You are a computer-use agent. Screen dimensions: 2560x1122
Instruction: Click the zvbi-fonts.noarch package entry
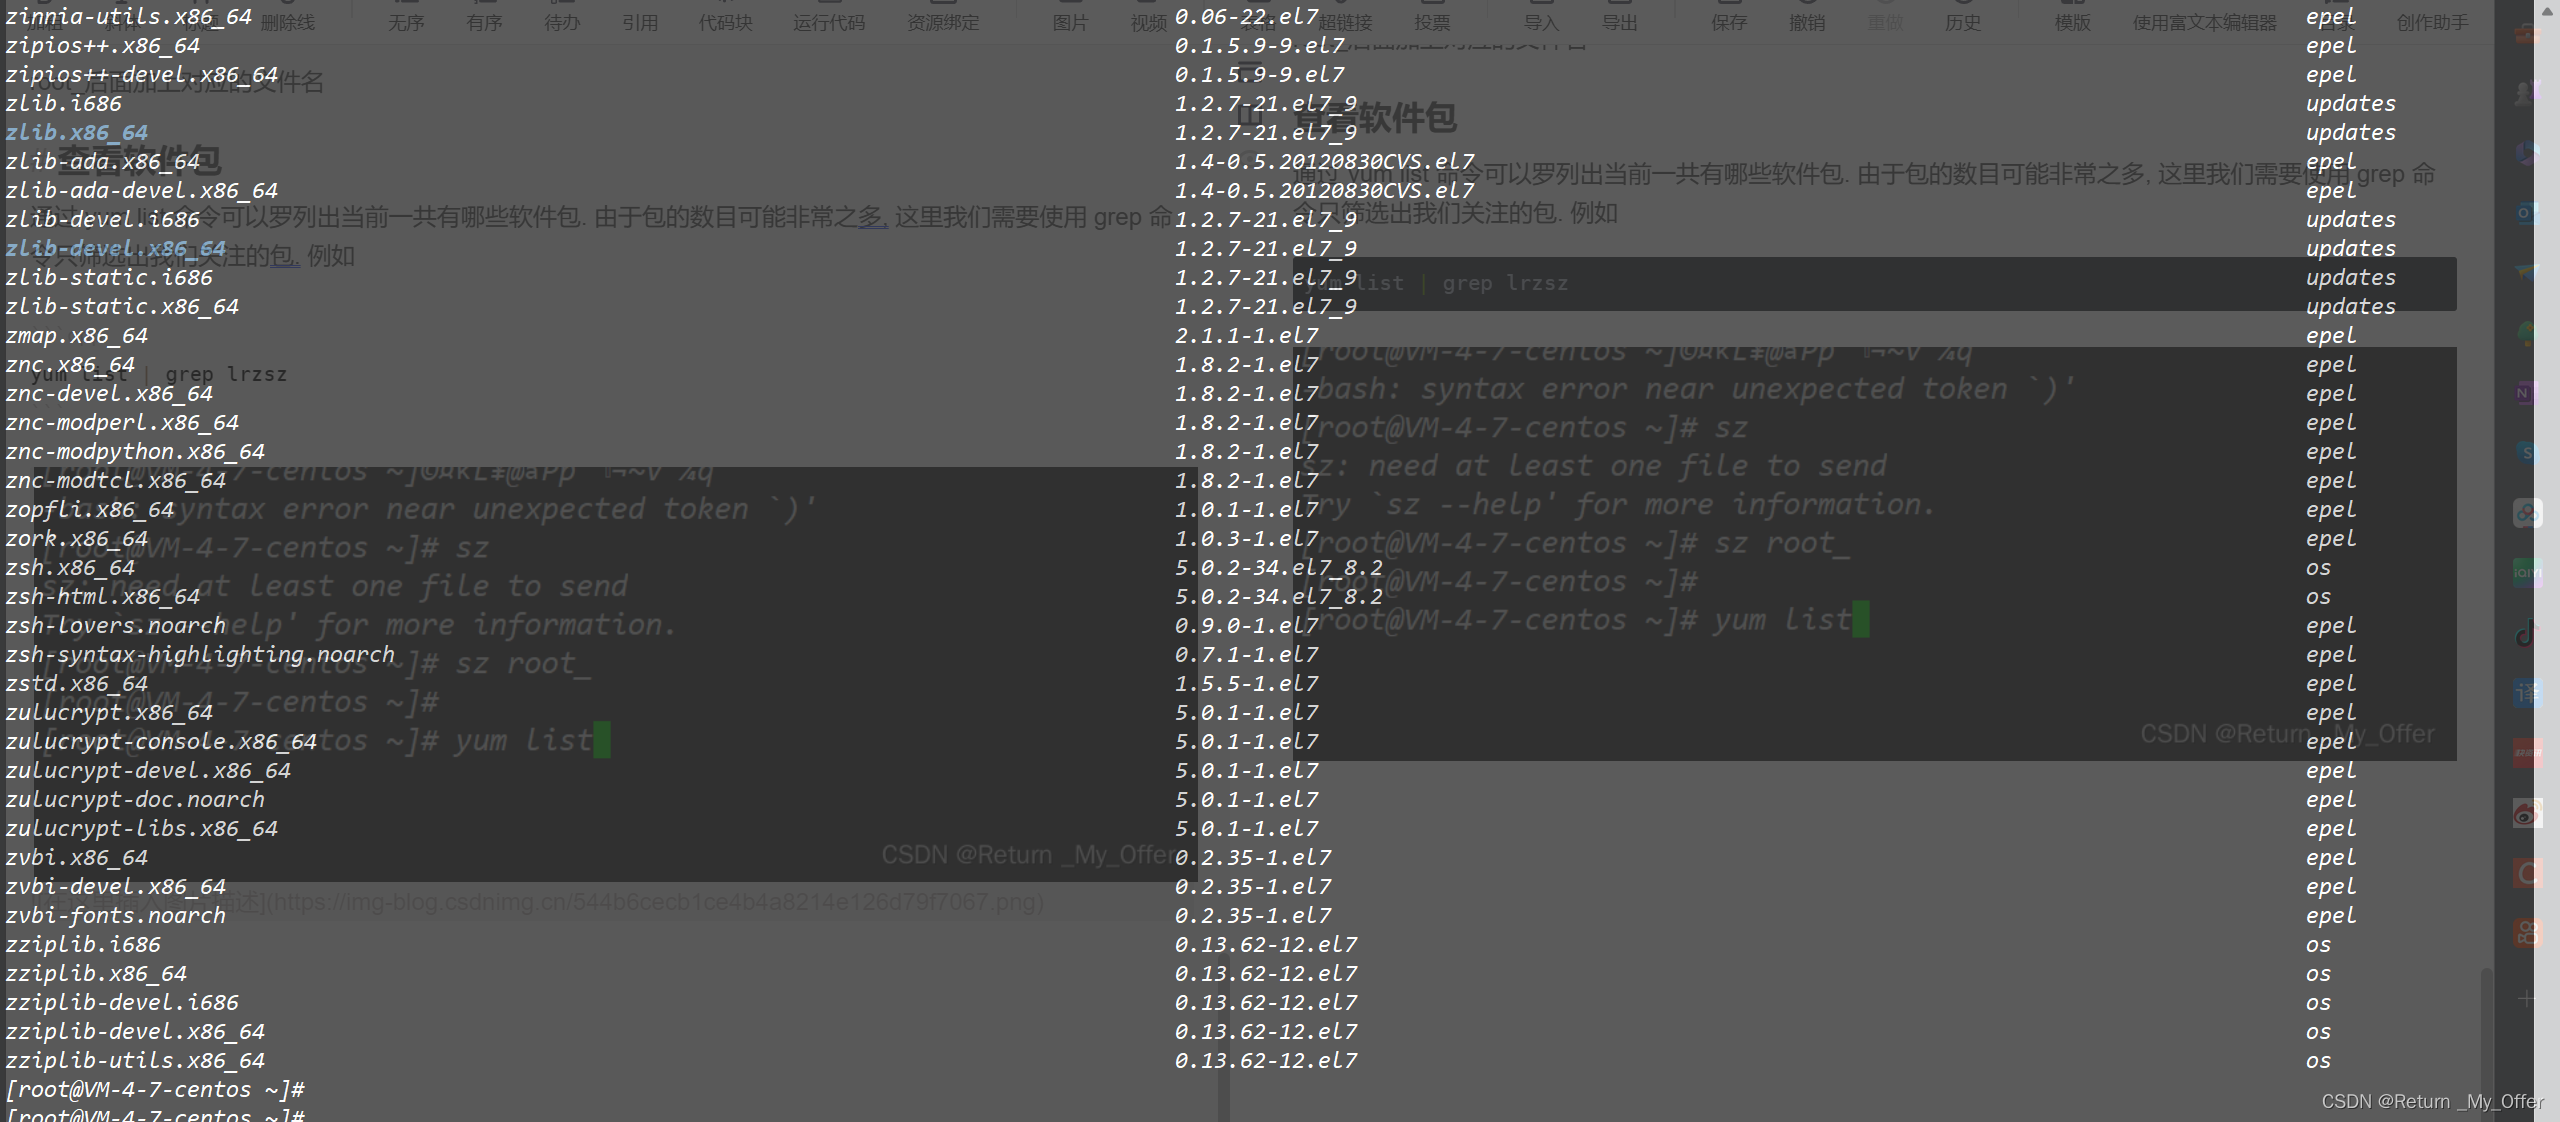(116, 915)
